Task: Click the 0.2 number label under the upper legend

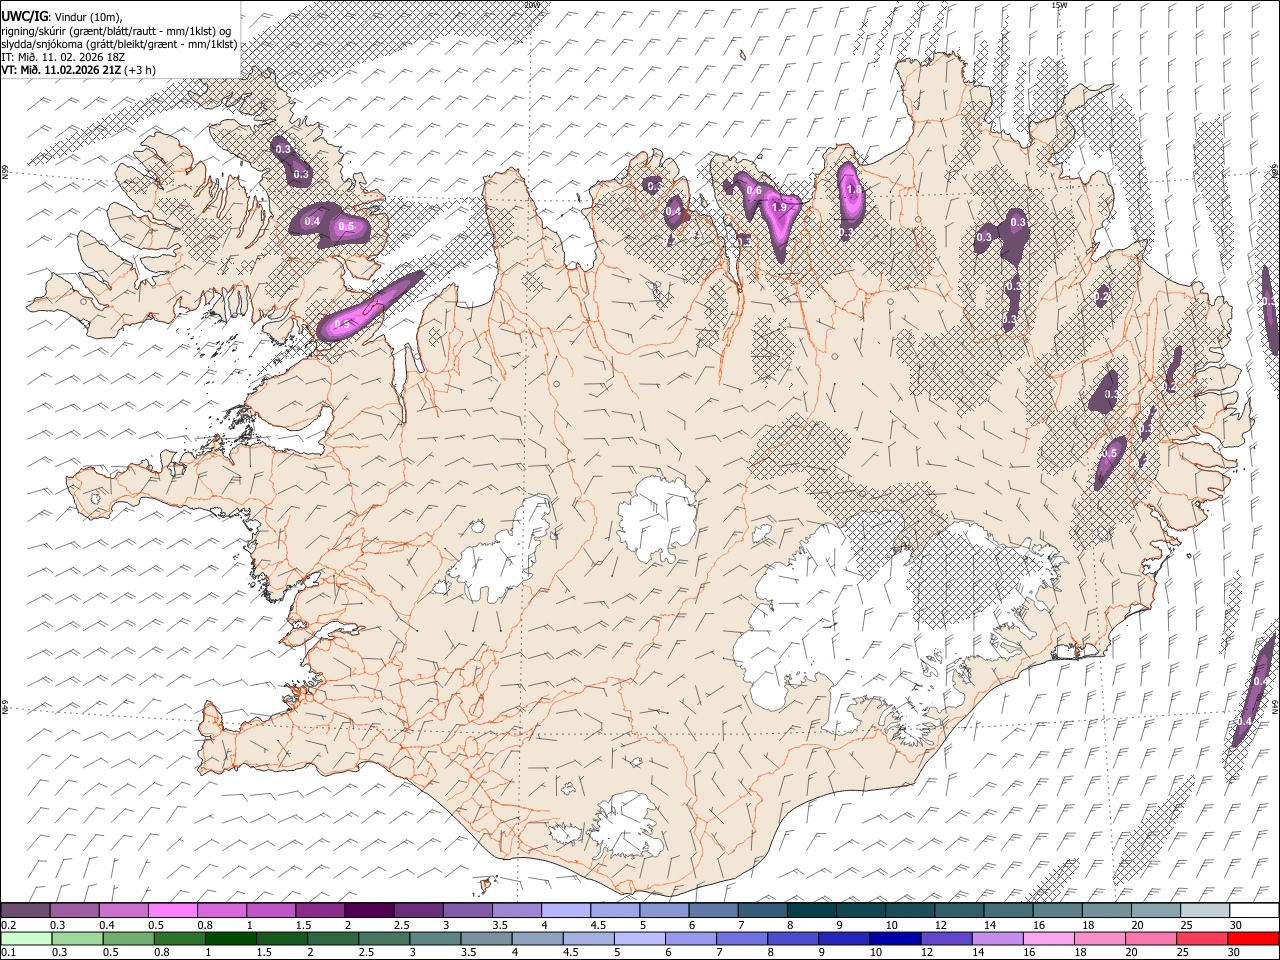Action: coord(8,925)
